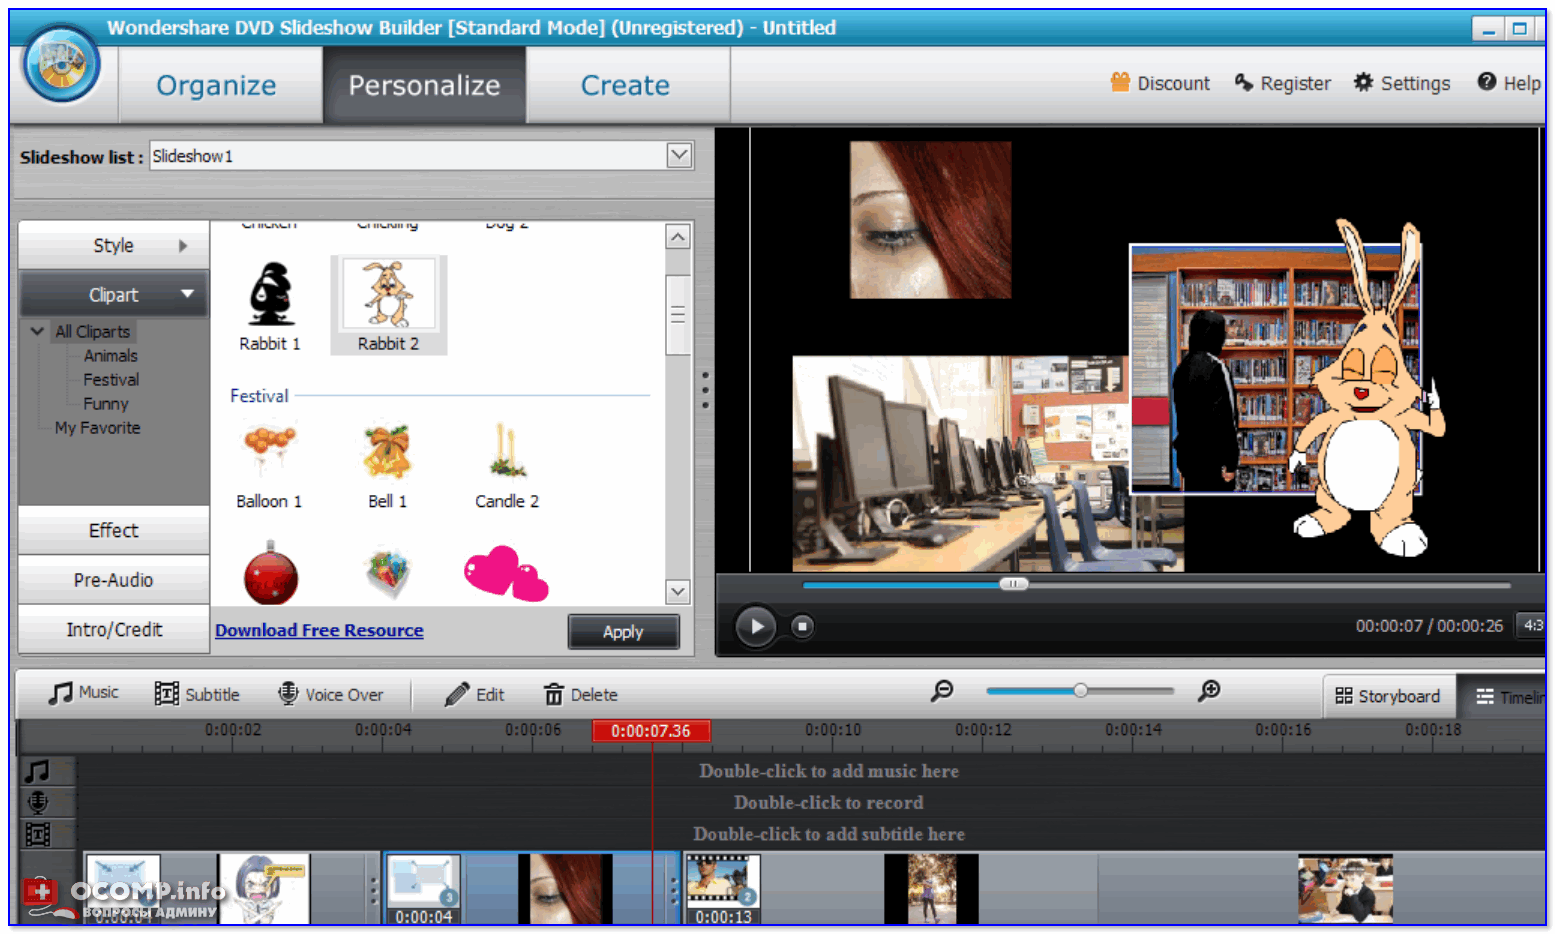Viewport: 1555px width, 934px height.
Task: Select the subtitle track film icon
Action: pyautogui.click(x=38, y=834)
